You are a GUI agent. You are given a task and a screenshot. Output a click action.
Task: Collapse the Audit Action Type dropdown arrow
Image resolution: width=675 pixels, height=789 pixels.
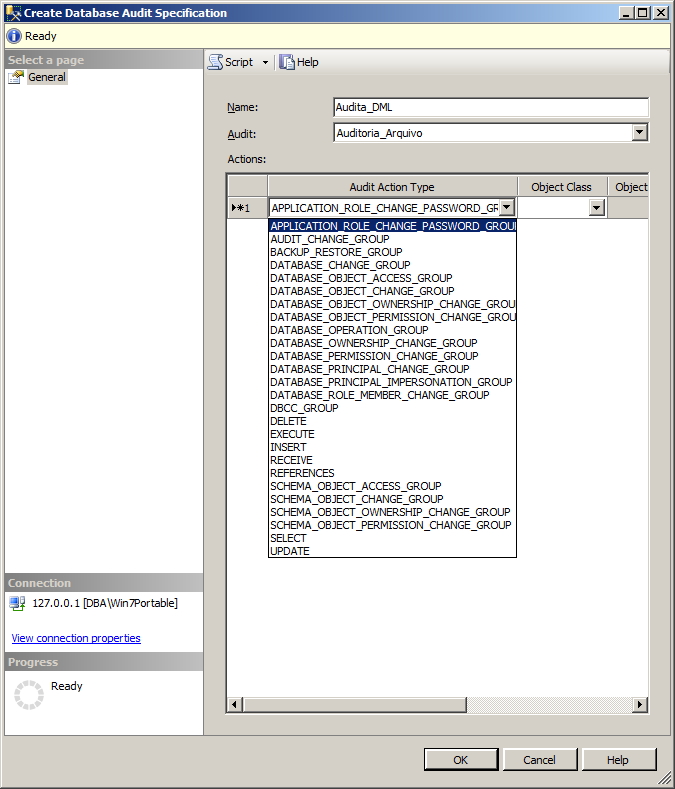(507, 207)
